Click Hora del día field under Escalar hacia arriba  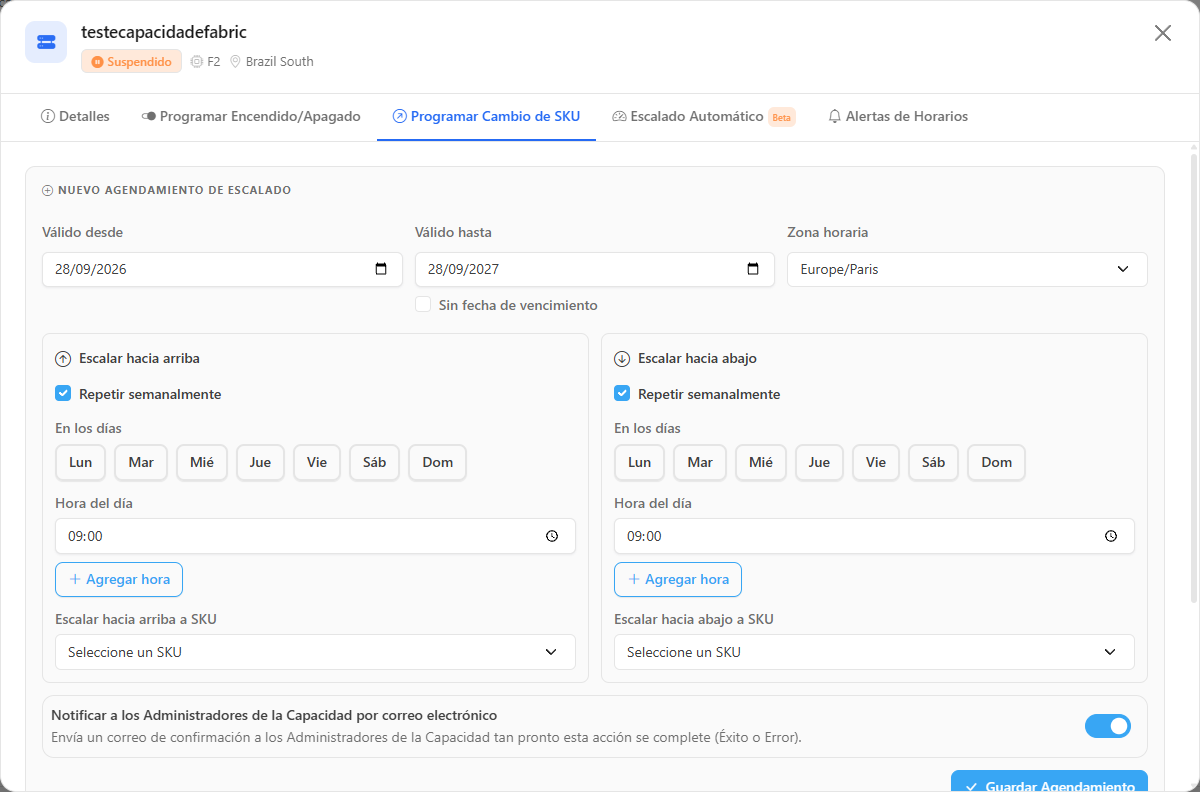315,536
